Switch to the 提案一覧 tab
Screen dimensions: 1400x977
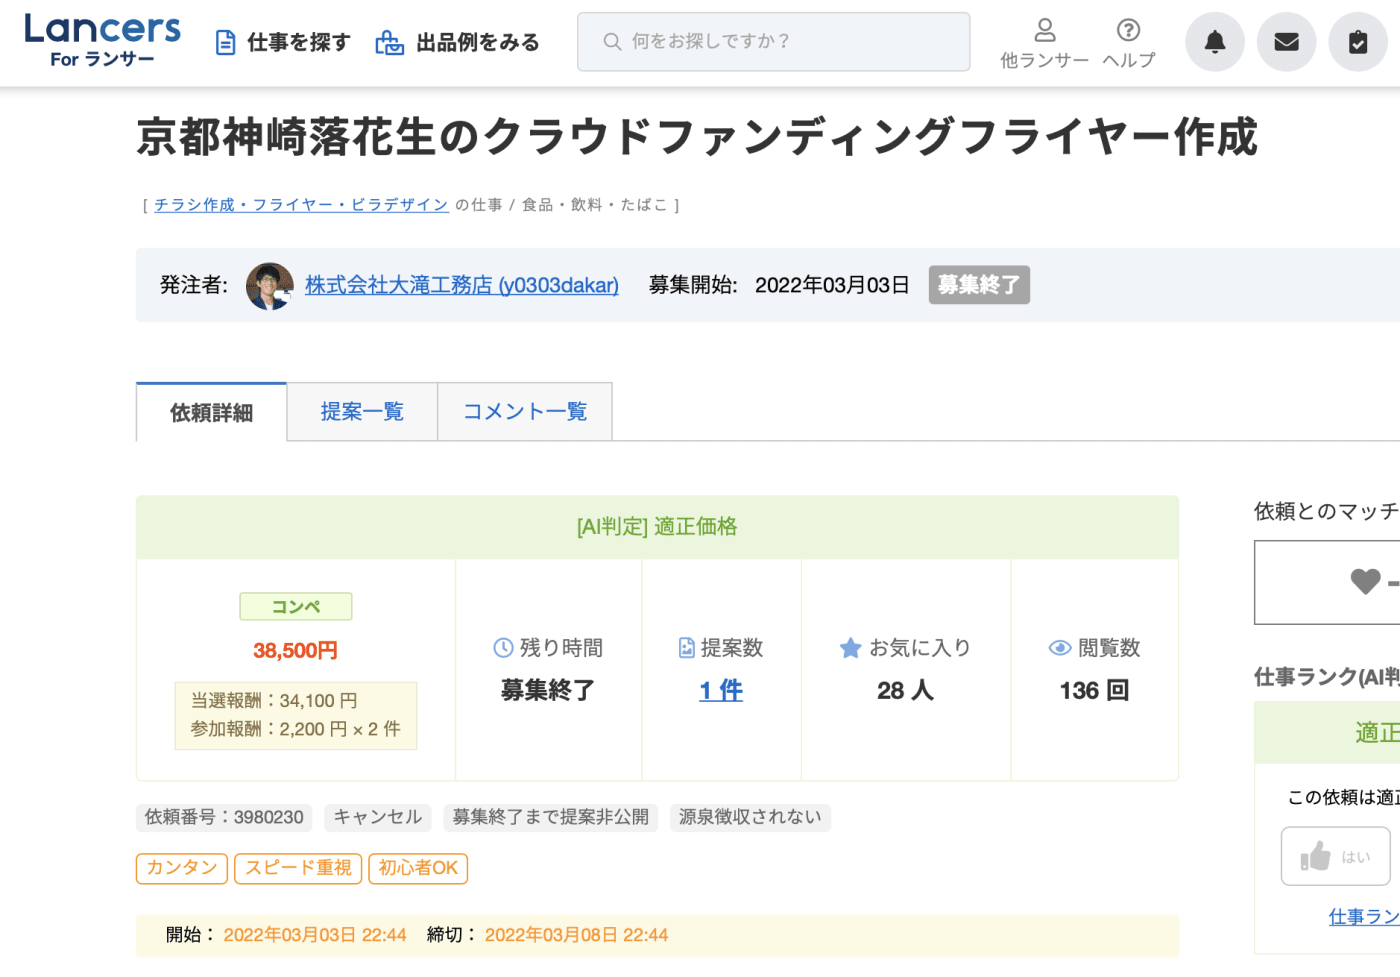click(362, 412)
